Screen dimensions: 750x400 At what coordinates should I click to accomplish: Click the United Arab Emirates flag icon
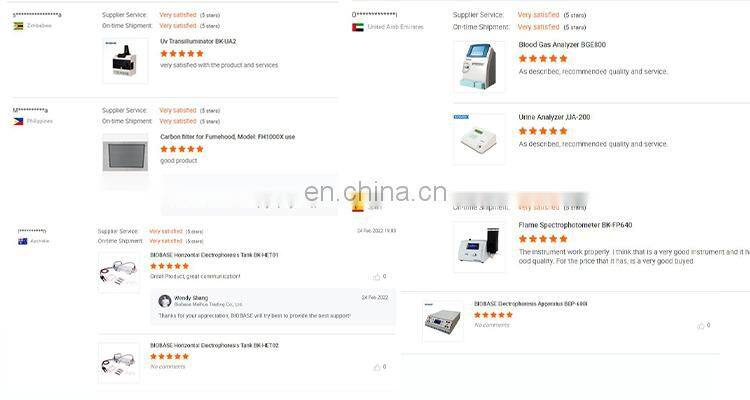[x=358, y=27]
